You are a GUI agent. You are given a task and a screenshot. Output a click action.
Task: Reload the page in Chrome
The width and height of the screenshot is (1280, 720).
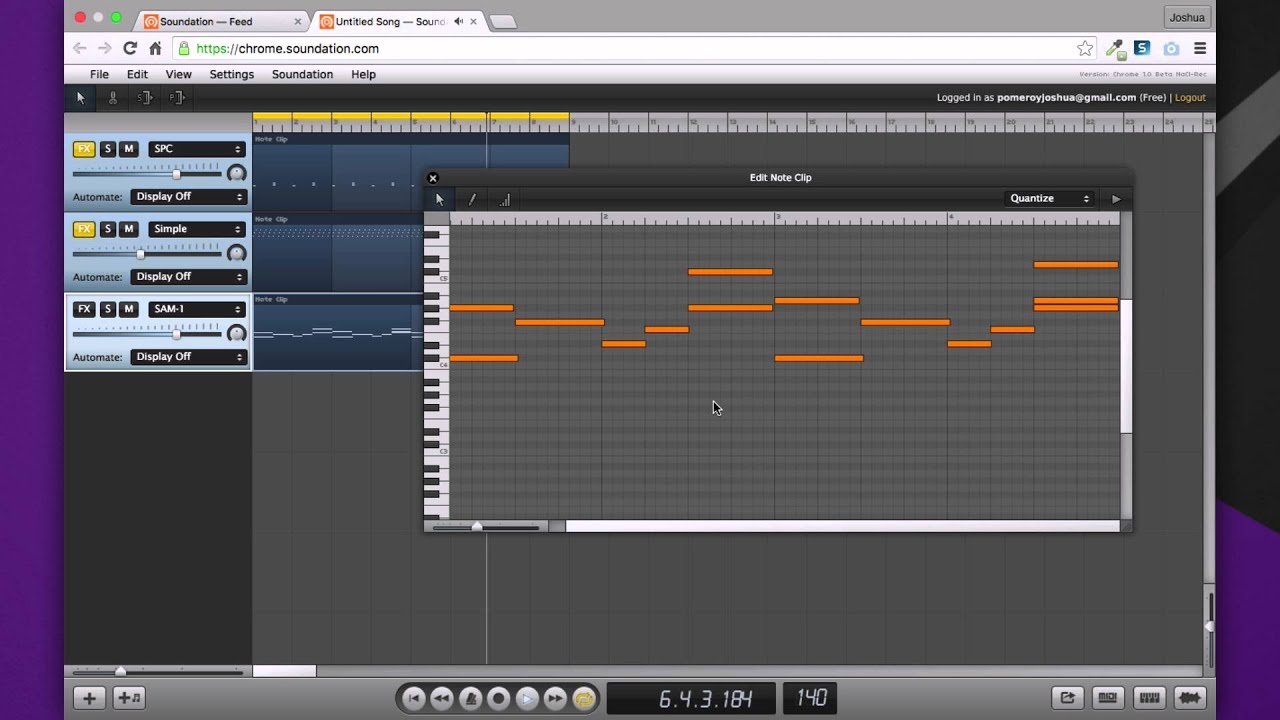tap(130, 48)
